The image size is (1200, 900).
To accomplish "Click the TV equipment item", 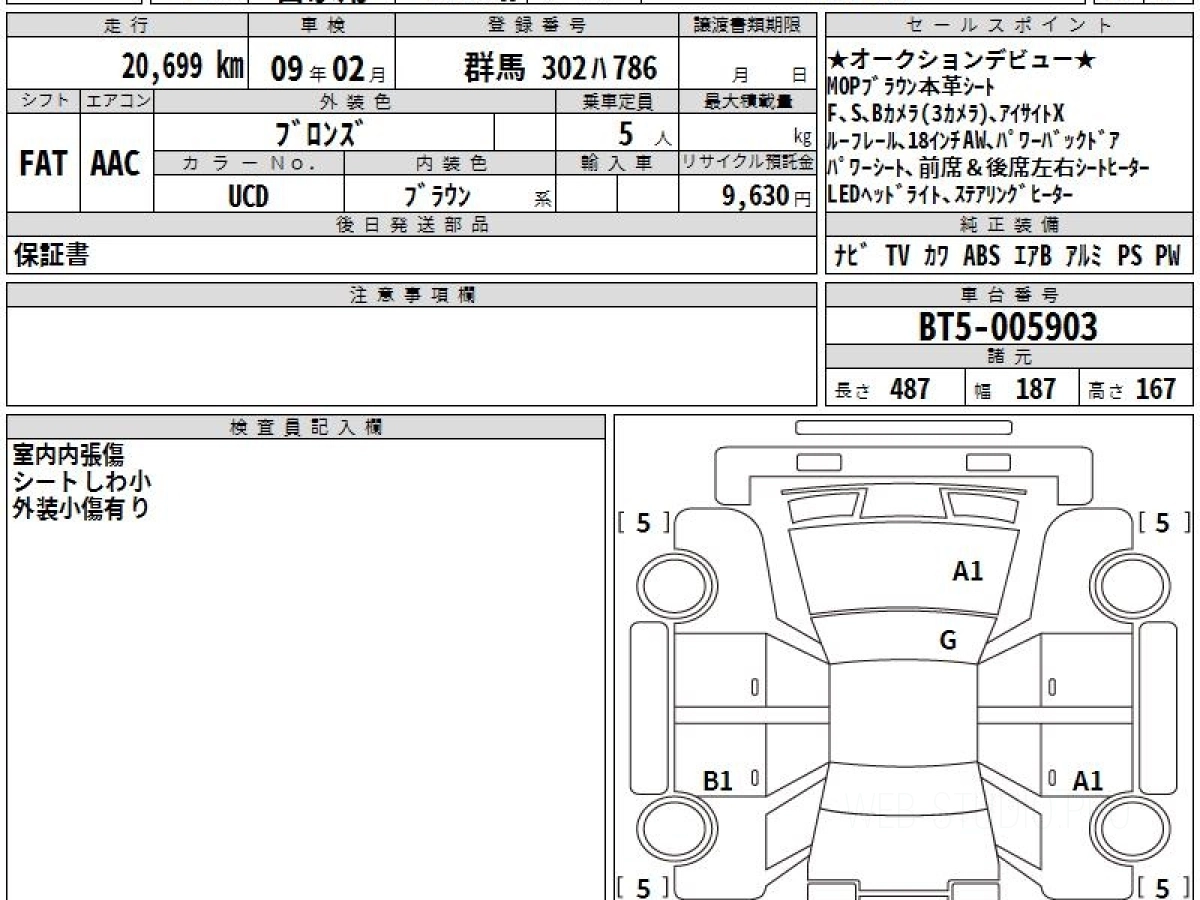I will [x=897, y=256].
